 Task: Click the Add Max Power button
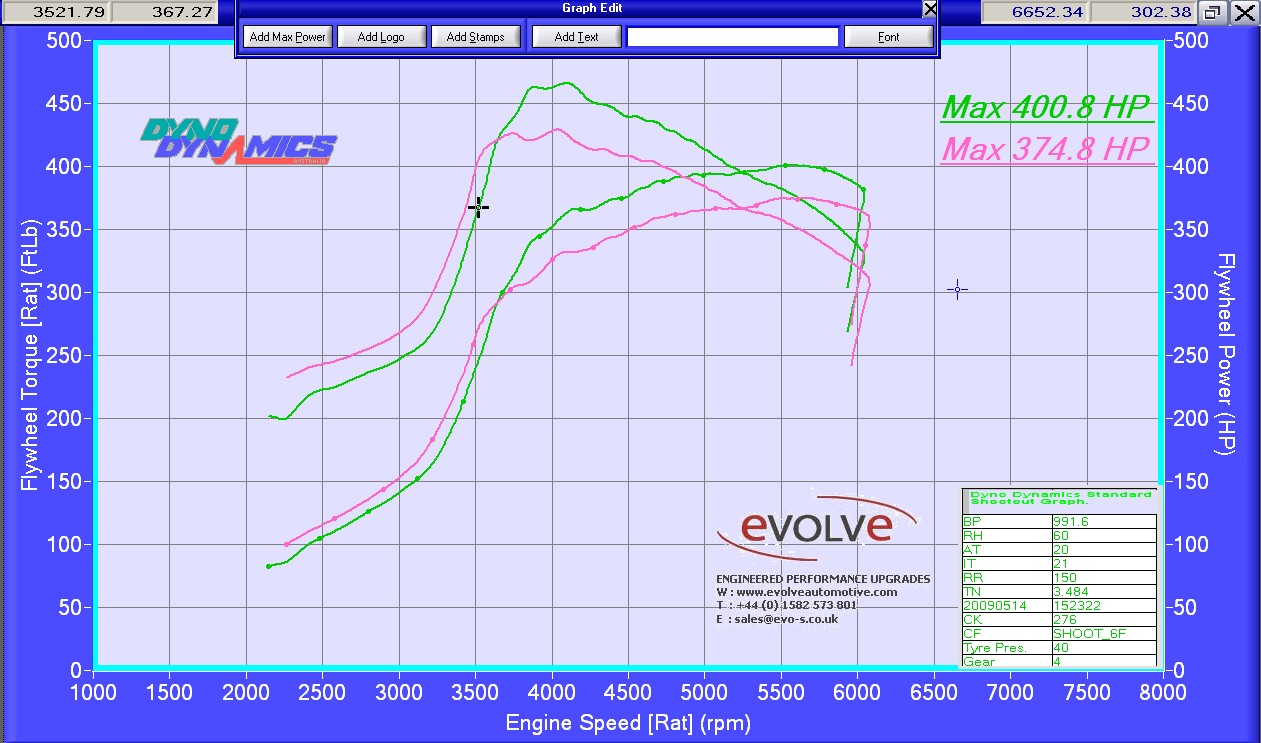click(x=287, y=36)
